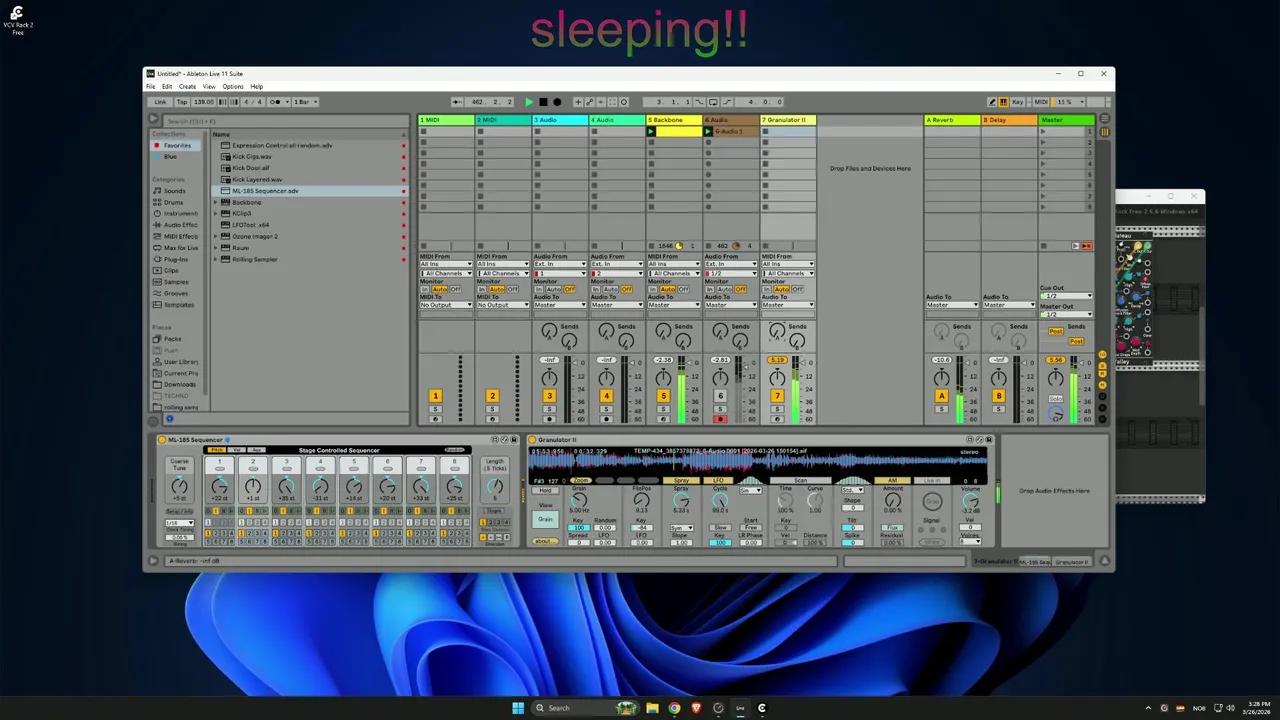This screenshot has height=720, width=1280.
Task: Open the File menu
Action: pos(151,87)
